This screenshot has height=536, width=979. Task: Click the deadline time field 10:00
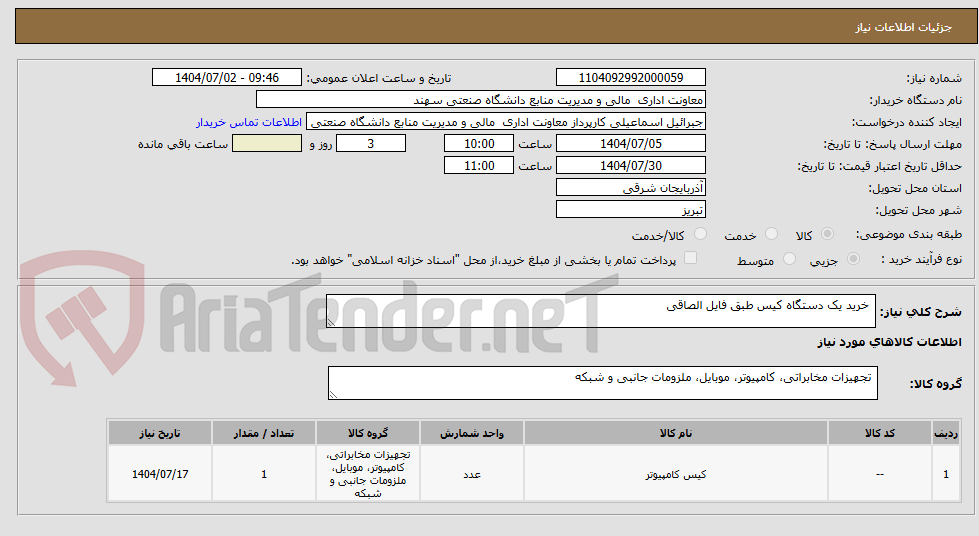pos(479,144)
